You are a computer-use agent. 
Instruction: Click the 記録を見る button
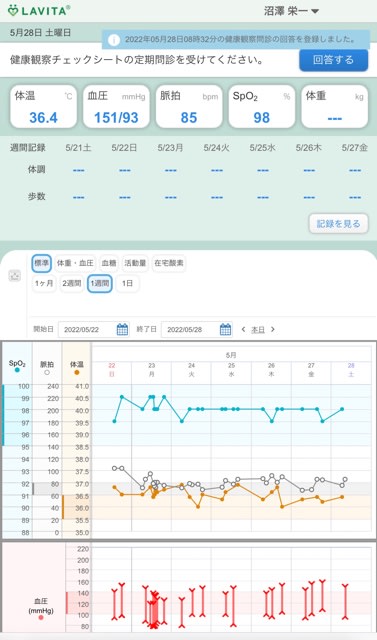pyautogui.click(x=338, y=224)
